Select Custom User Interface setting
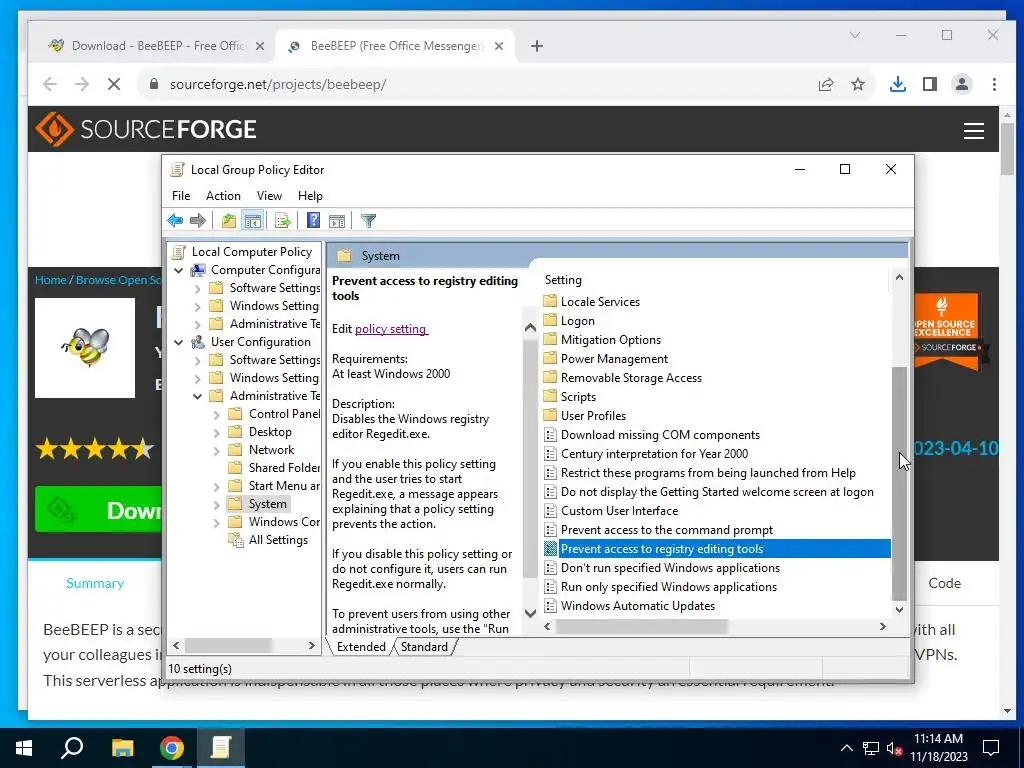This screenshot has height=768, width=1024. coord(619,511)
